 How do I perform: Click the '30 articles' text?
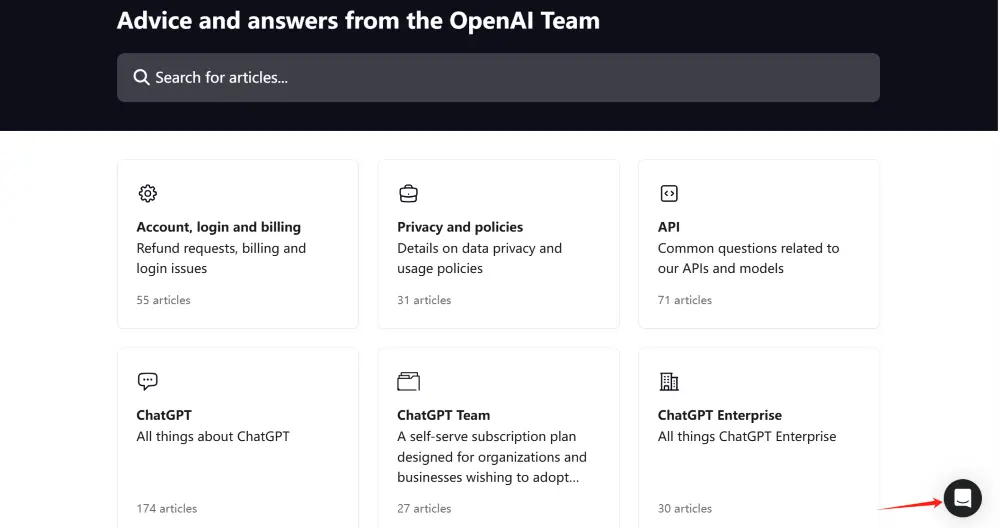coord(685,508)
